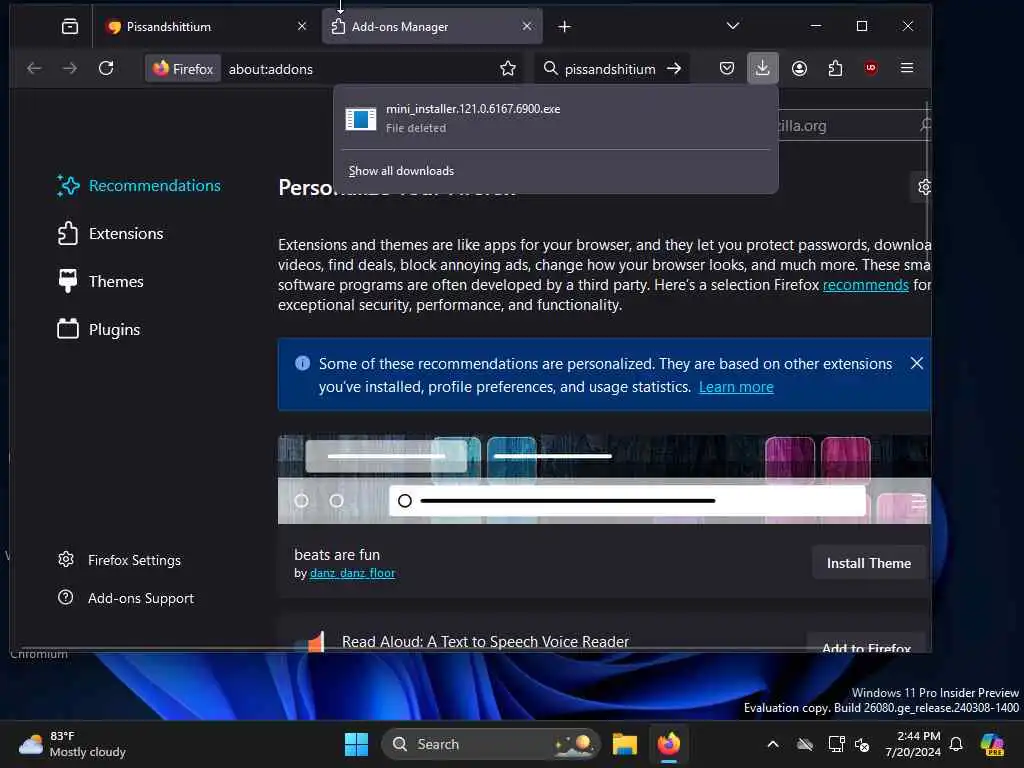1024x768 pixels.
Task: Click the beats are fun theme preview
Action: 604,479
